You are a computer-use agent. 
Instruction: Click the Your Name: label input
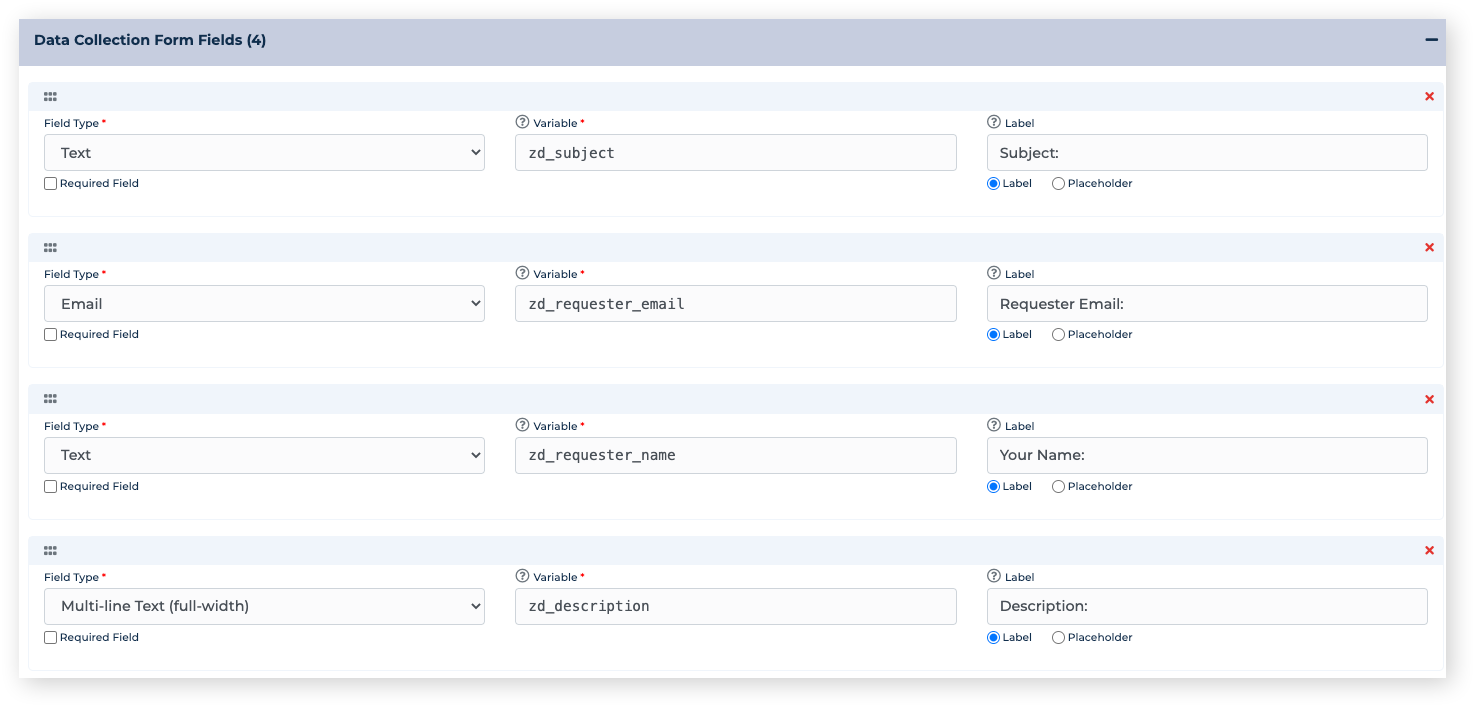[x=1207, y=455]
